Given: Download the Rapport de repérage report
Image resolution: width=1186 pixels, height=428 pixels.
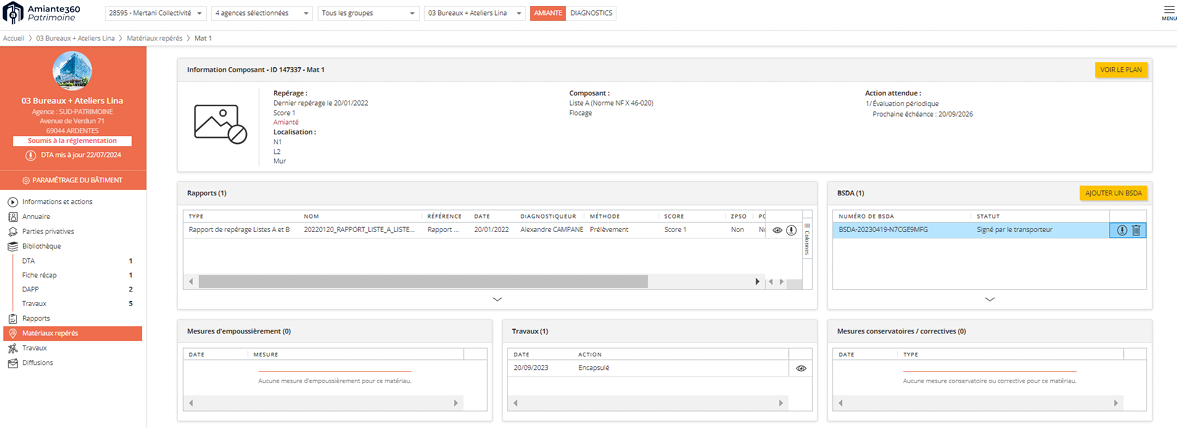Looking at the screenshot, I should pyautogui.click(x=791, y=230).
